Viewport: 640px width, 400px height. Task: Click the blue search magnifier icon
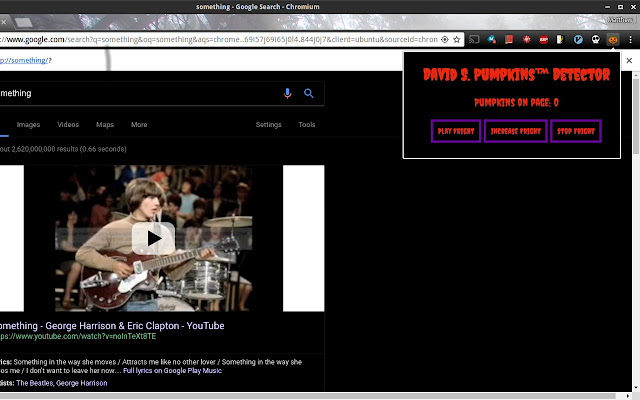[309, 93]
